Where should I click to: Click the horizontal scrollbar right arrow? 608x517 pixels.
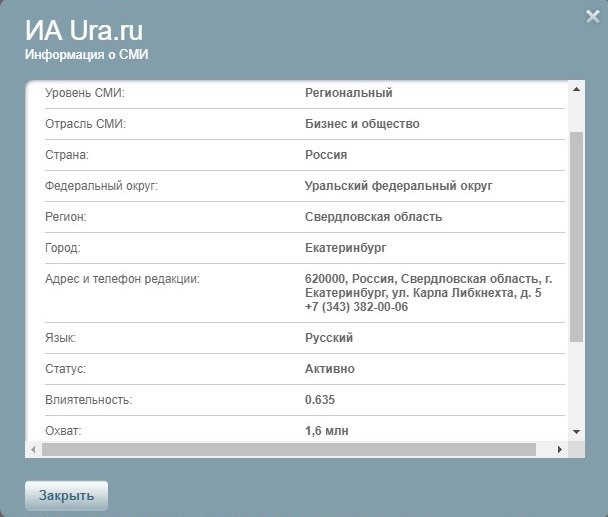click(560, 450)
